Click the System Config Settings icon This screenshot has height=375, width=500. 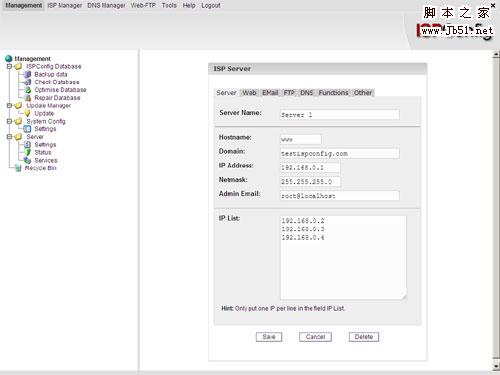click(27, 129)
